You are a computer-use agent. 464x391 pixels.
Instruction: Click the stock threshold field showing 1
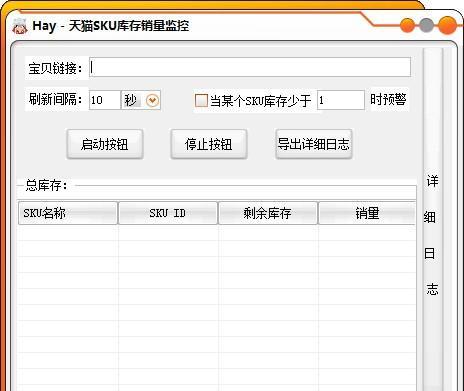[341, 100]
